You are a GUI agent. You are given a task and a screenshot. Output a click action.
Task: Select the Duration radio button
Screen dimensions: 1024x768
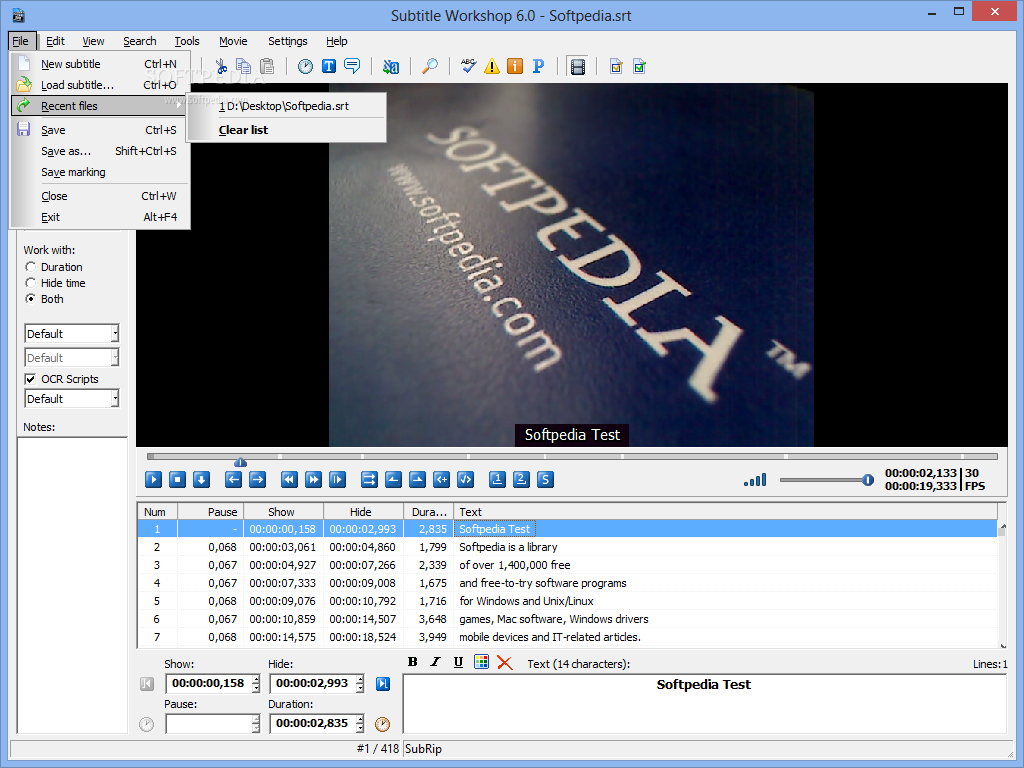point(30,267)
